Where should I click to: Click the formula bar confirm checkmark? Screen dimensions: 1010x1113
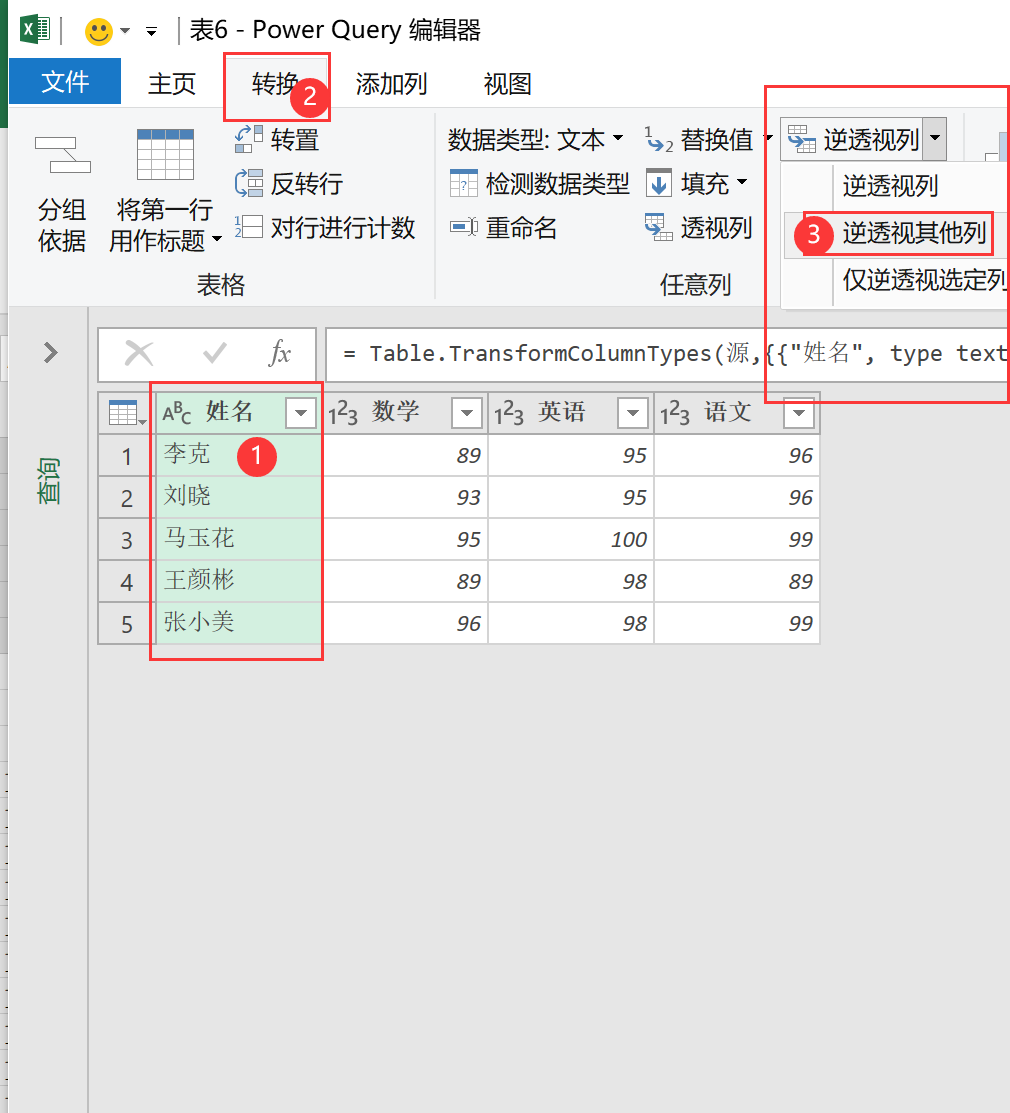[214, 353]
